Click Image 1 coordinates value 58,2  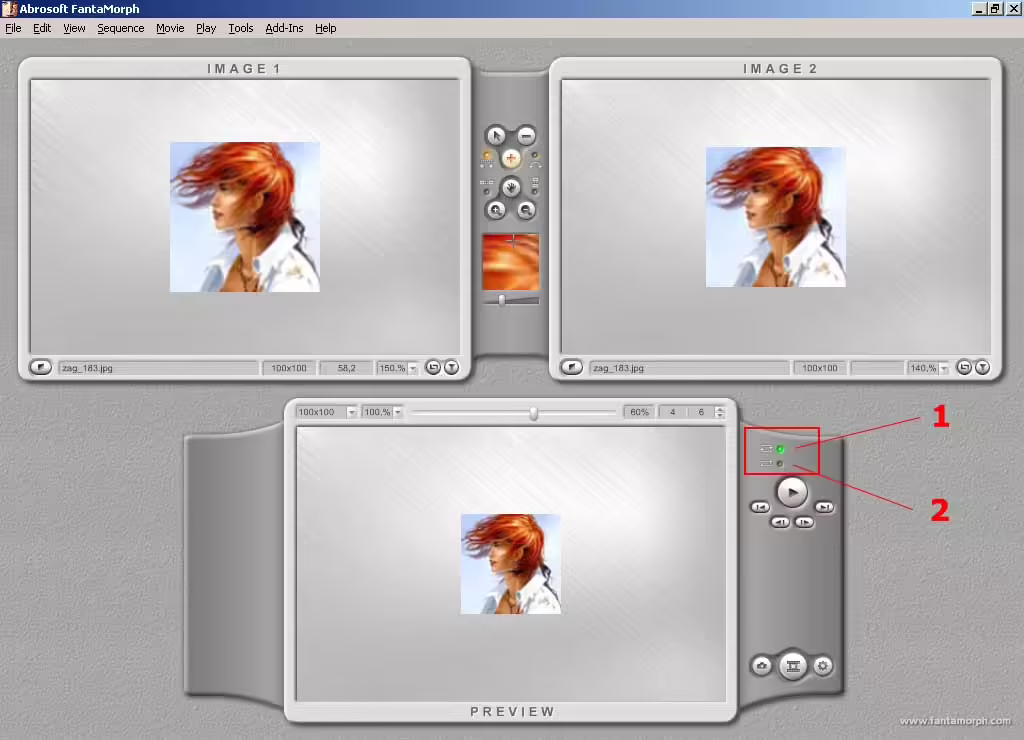[347, 368]
